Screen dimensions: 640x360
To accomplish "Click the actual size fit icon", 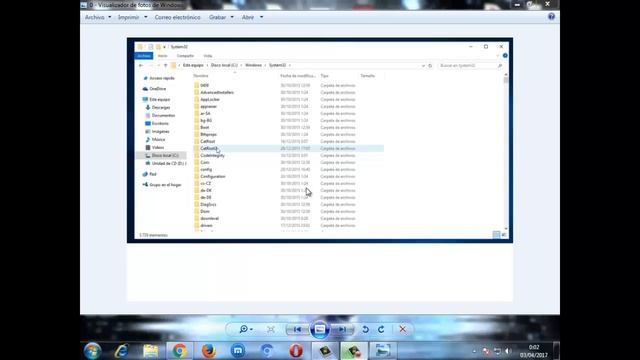I will pyautogui.click(x=271, y=329).
